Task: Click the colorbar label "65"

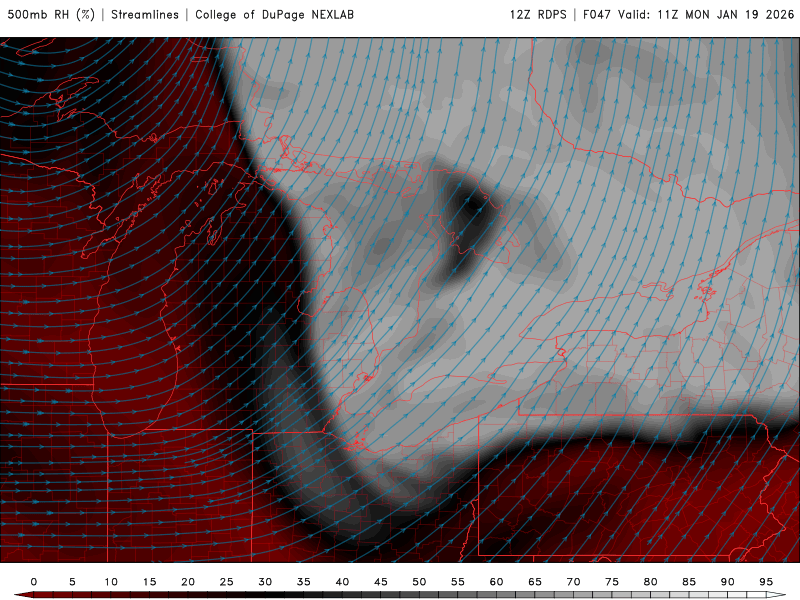Action: 535,582
